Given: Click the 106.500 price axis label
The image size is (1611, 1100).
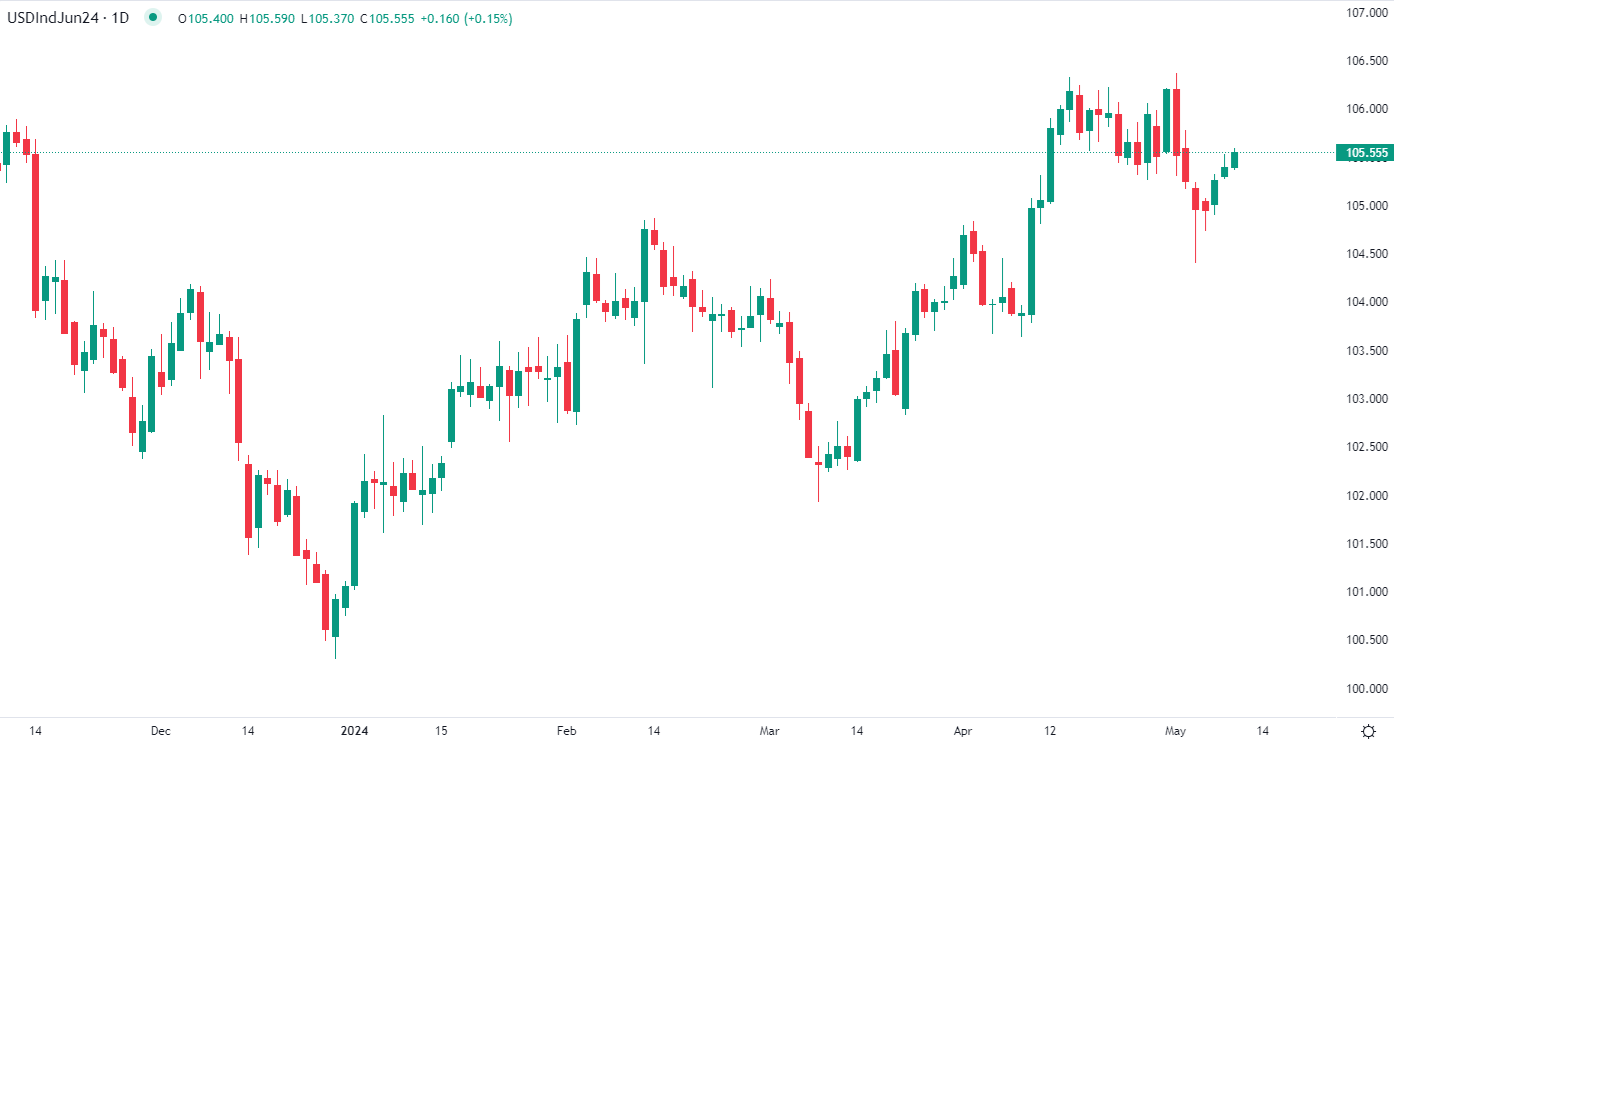Looking at the screenshot, I should 1366,61.
